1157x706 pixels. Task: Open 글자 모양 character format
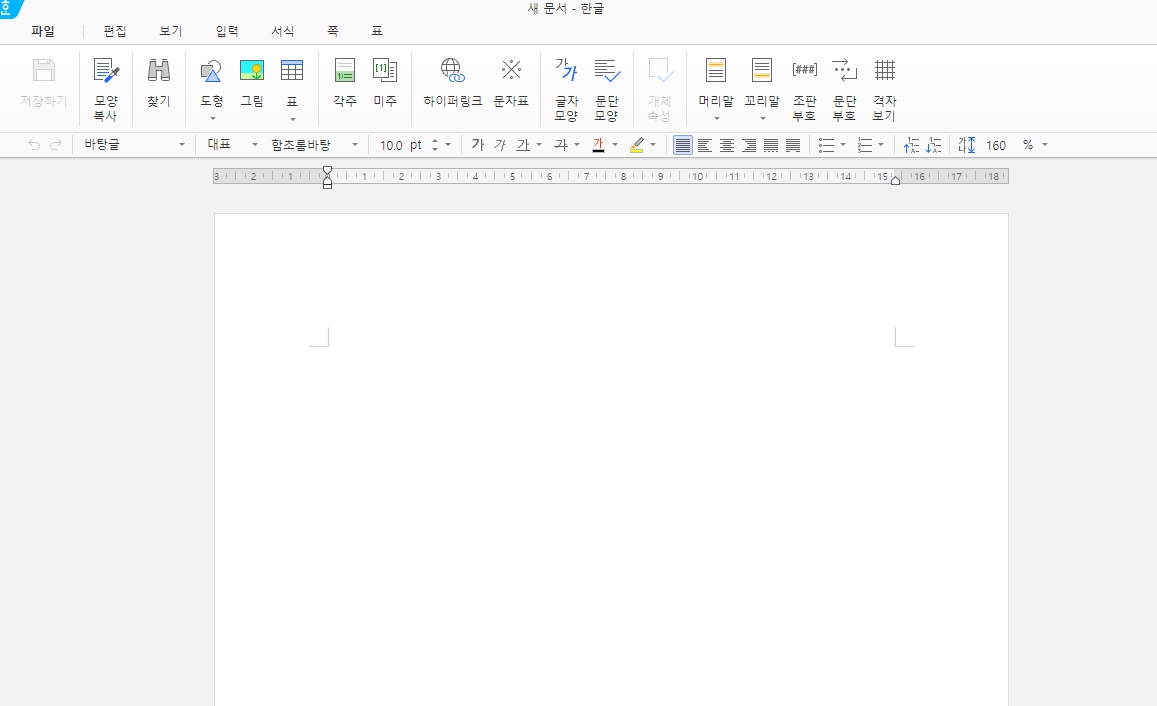tap(566, 89)
